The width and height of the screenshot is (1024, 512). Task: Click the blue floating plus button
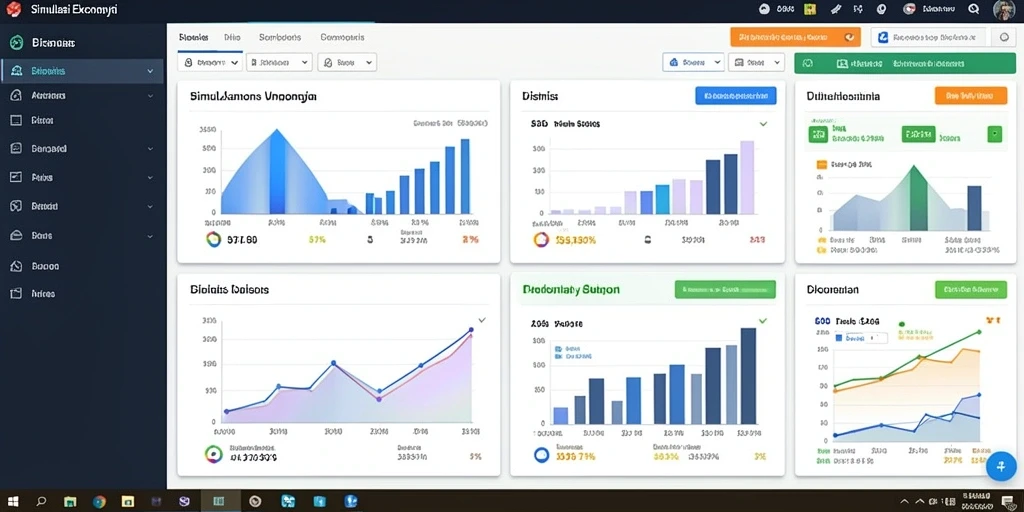[999, 466]
